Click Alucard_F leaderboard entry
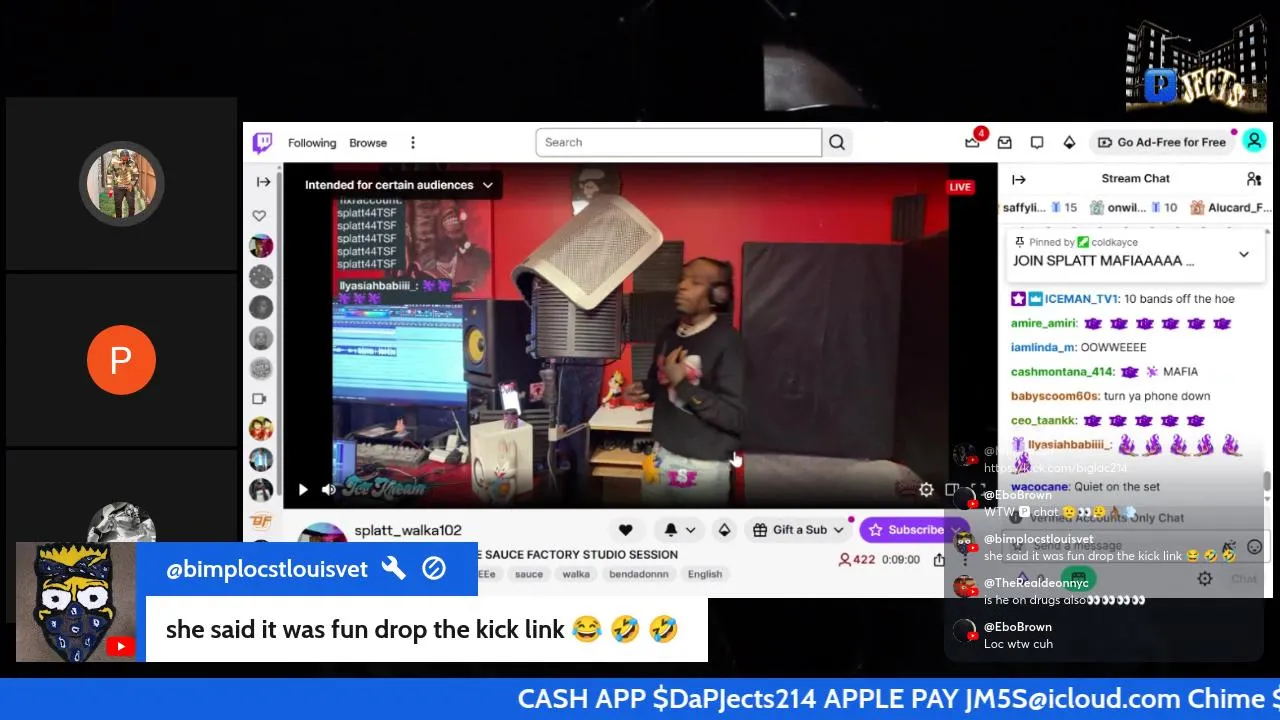Screen dimensions: 1280x720 coord(1232,208)
